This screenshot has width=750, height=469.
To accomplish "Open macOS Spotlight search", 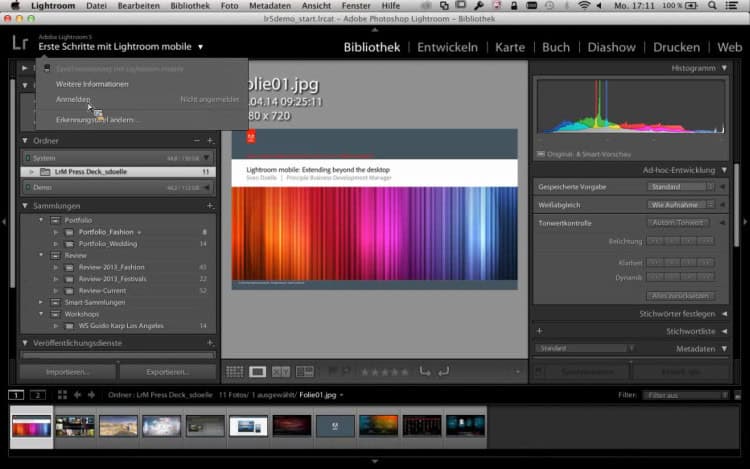I will click(x=712, y=6).
